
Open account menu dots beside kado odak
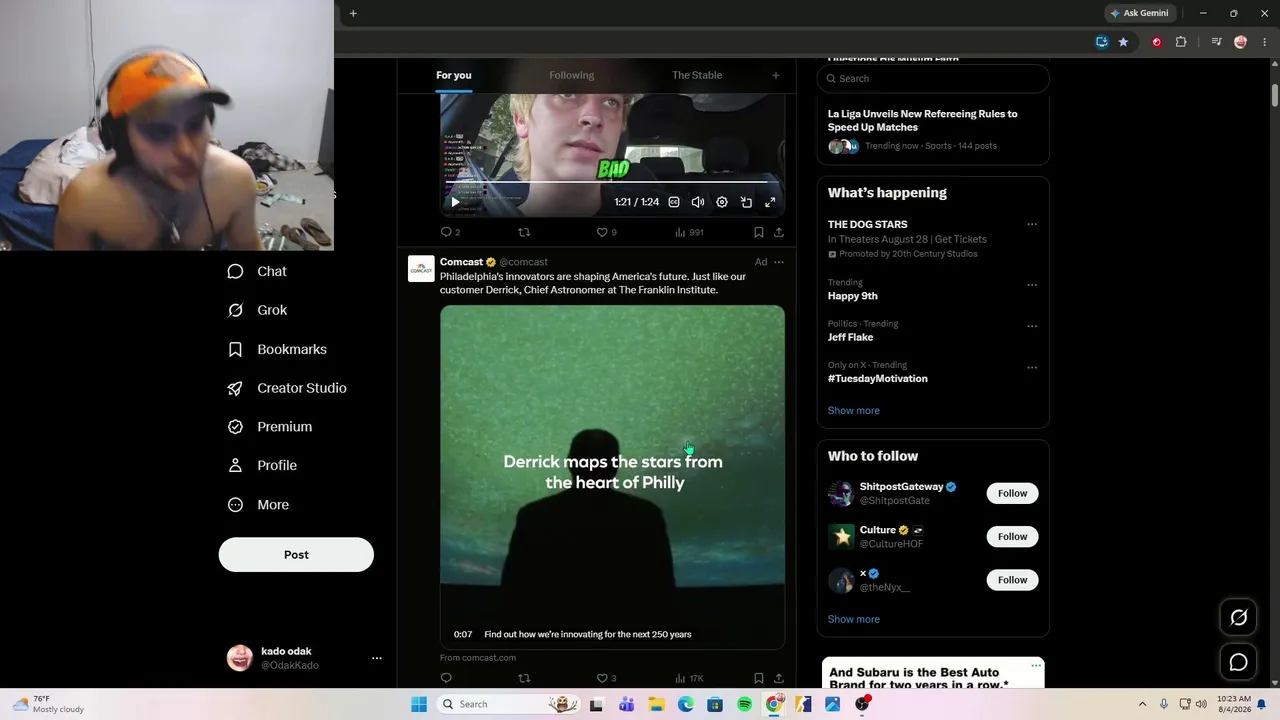[377, 658]
